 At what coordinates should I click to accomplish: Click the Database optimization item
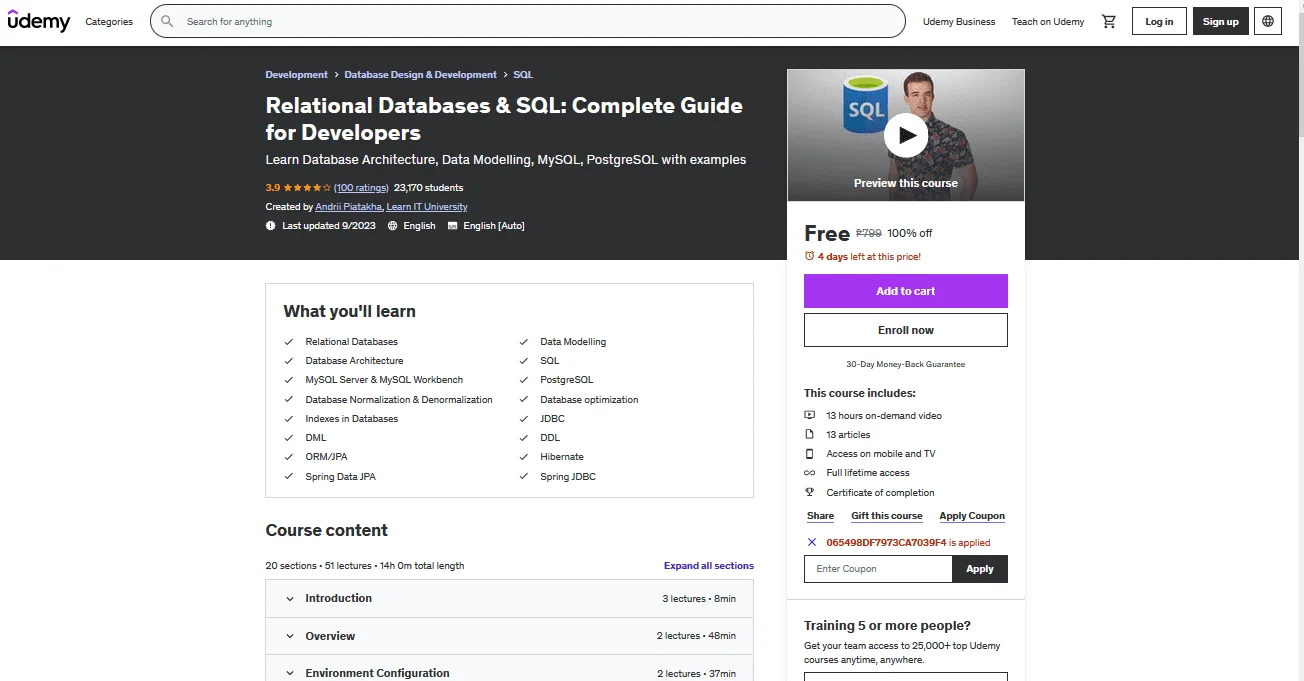589,400
